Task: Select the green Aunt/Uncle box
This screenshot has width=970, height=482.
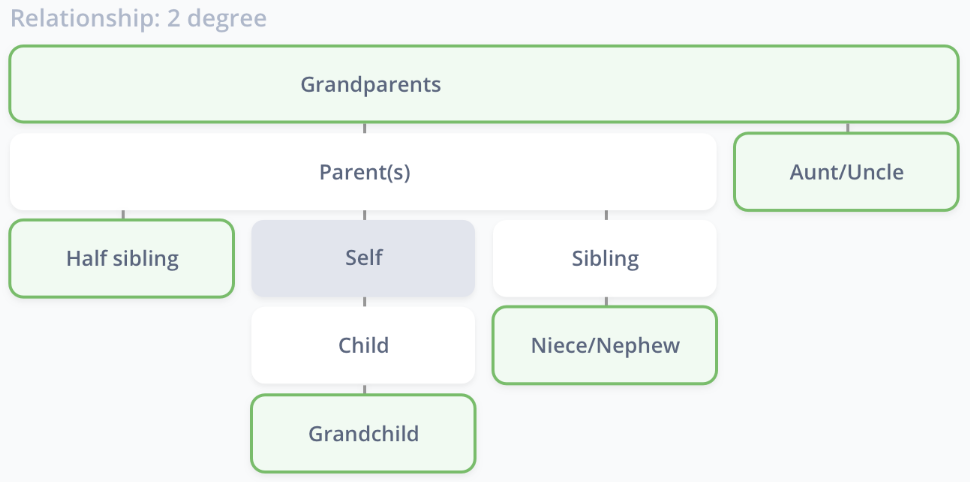Action: click(846, 172)
